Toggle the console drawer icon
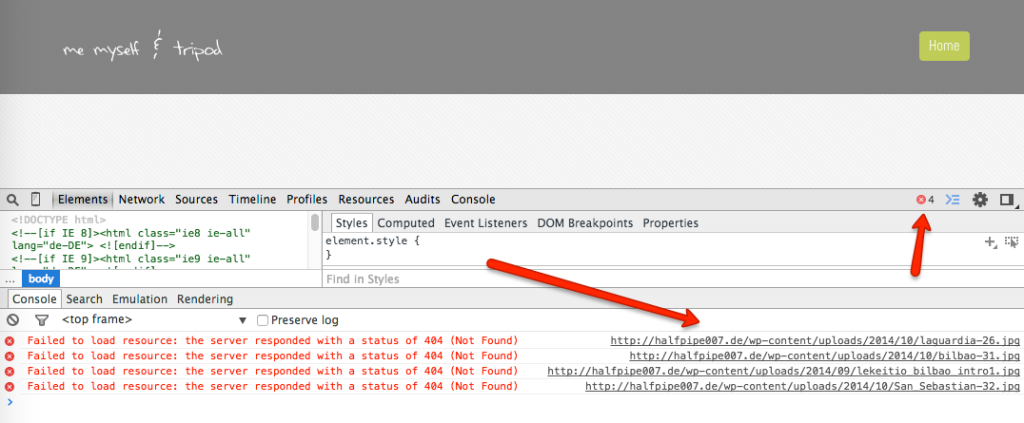 (953, 200)
